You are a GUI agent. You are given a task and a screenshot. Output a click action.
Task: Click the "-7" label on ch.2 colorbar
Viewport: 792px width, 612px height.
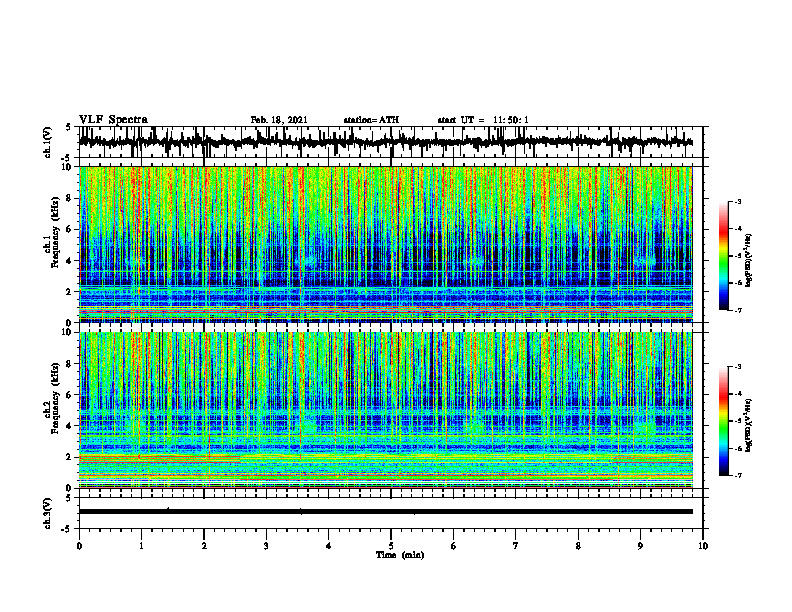click(738, 475)
